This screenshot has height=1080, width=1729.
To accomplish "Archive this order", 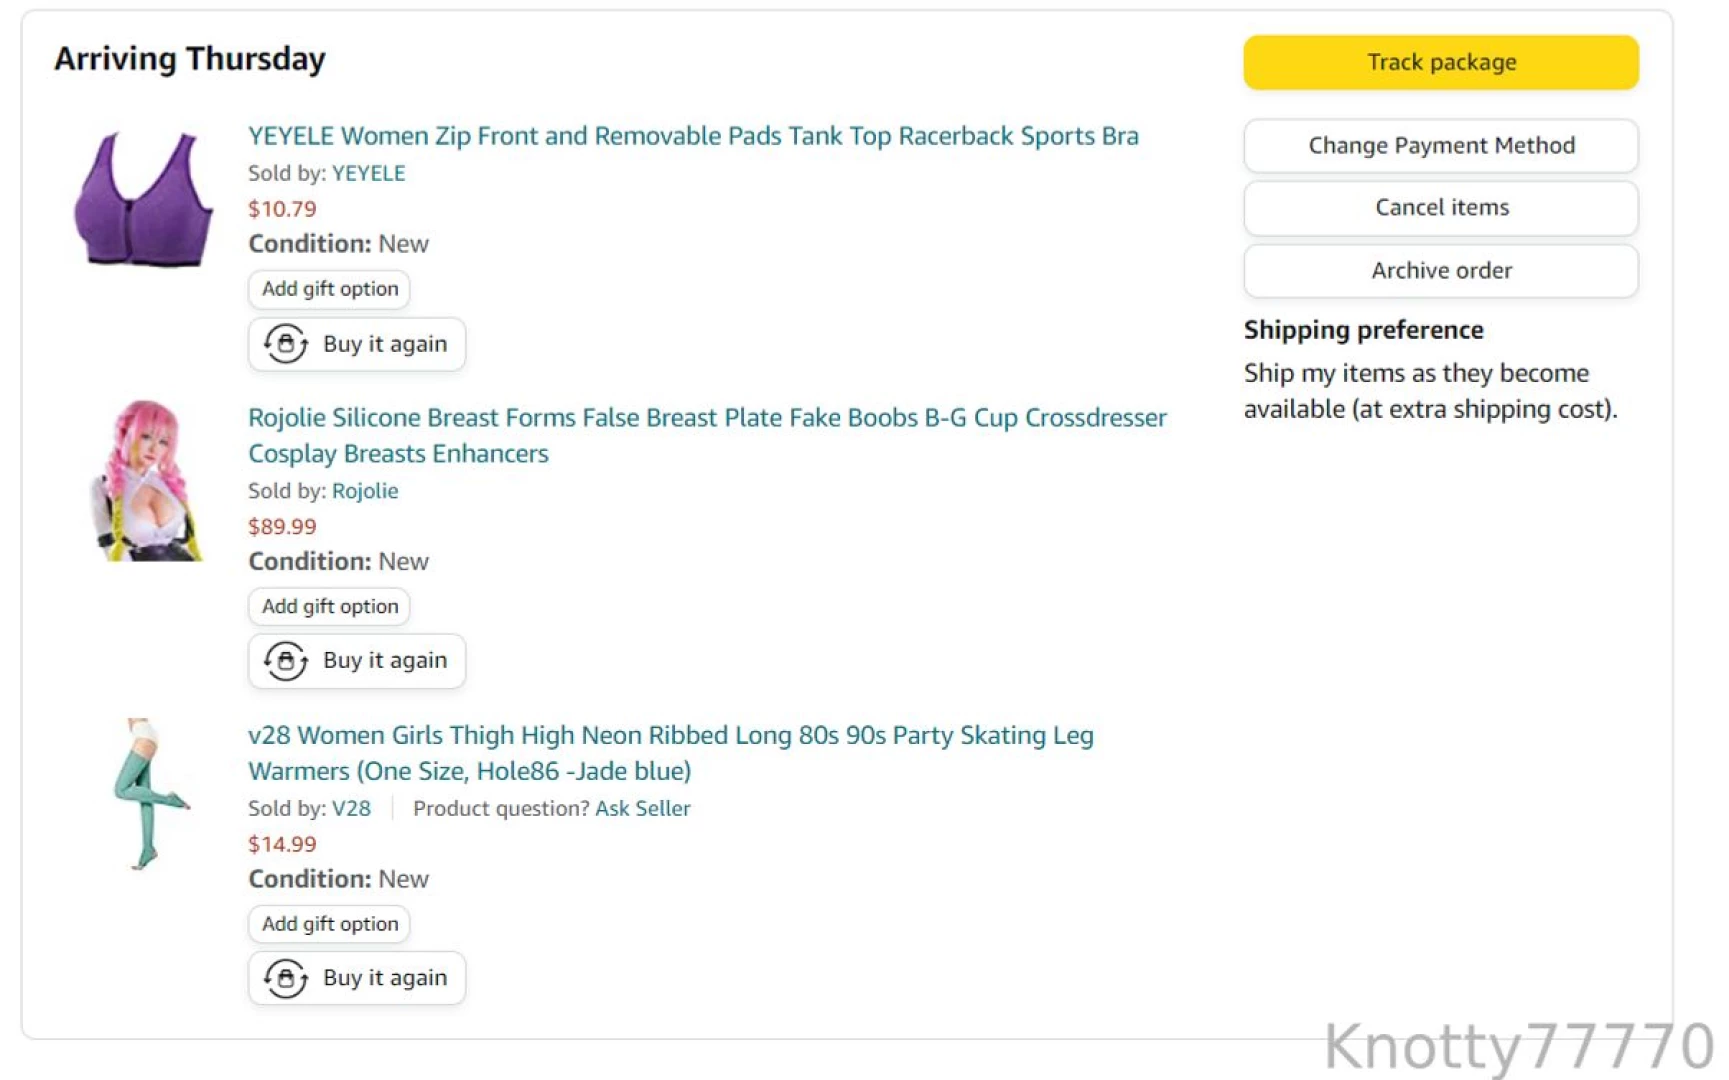I will (1440, 271).
